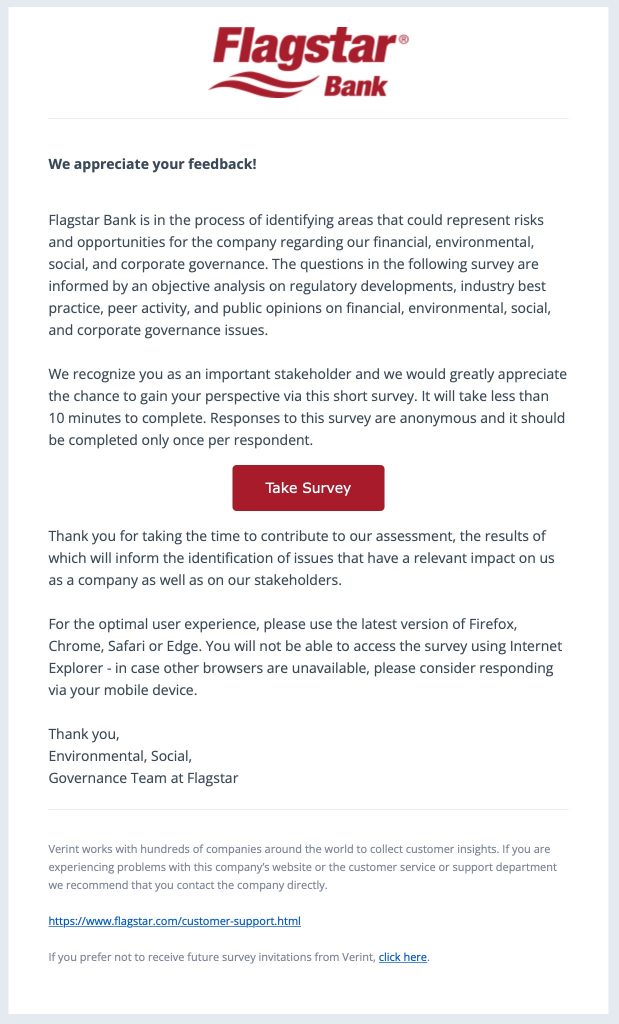Screen dimensions: 619x1024
Task: Click the paragraph starting Flagstar Bank is in the process
Action: pos(300,275)
